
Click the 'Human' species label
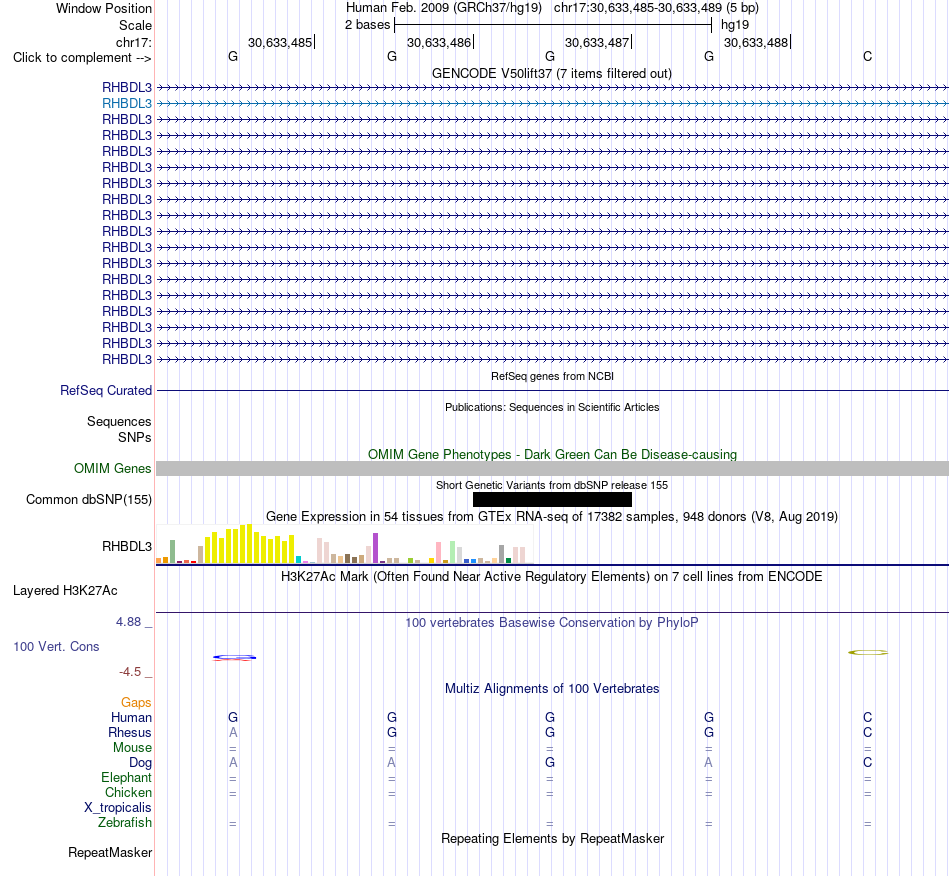[131, 718]
